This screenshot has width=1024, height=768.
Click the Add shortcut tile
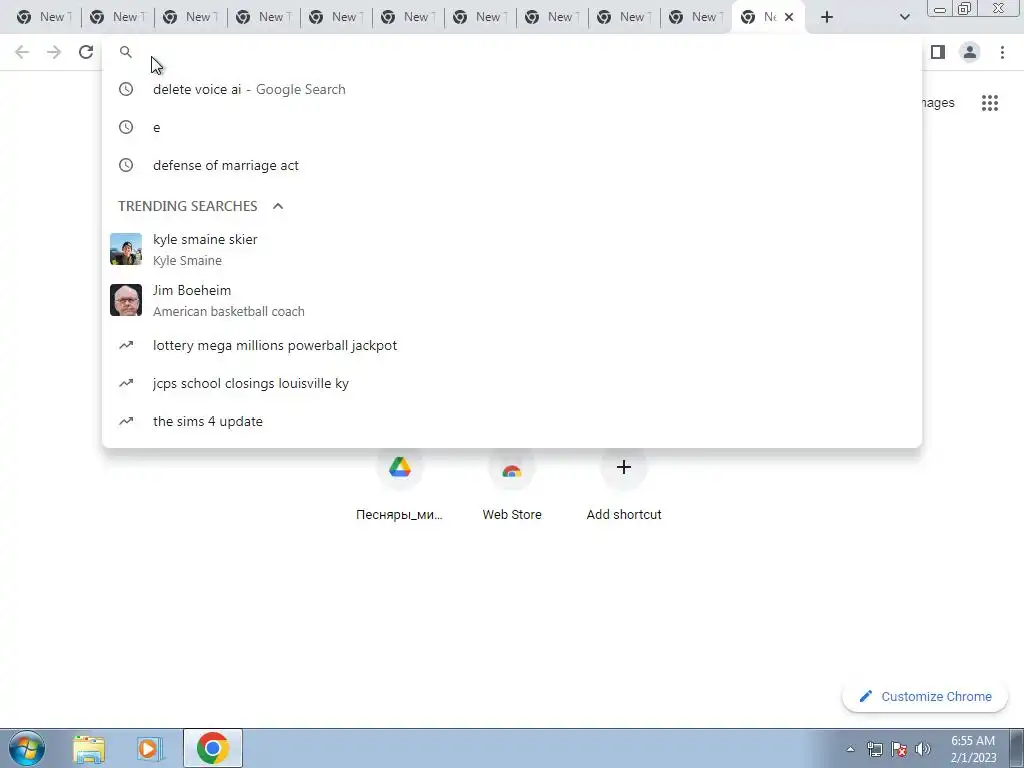pyautogui.click(x=624, y=485)
